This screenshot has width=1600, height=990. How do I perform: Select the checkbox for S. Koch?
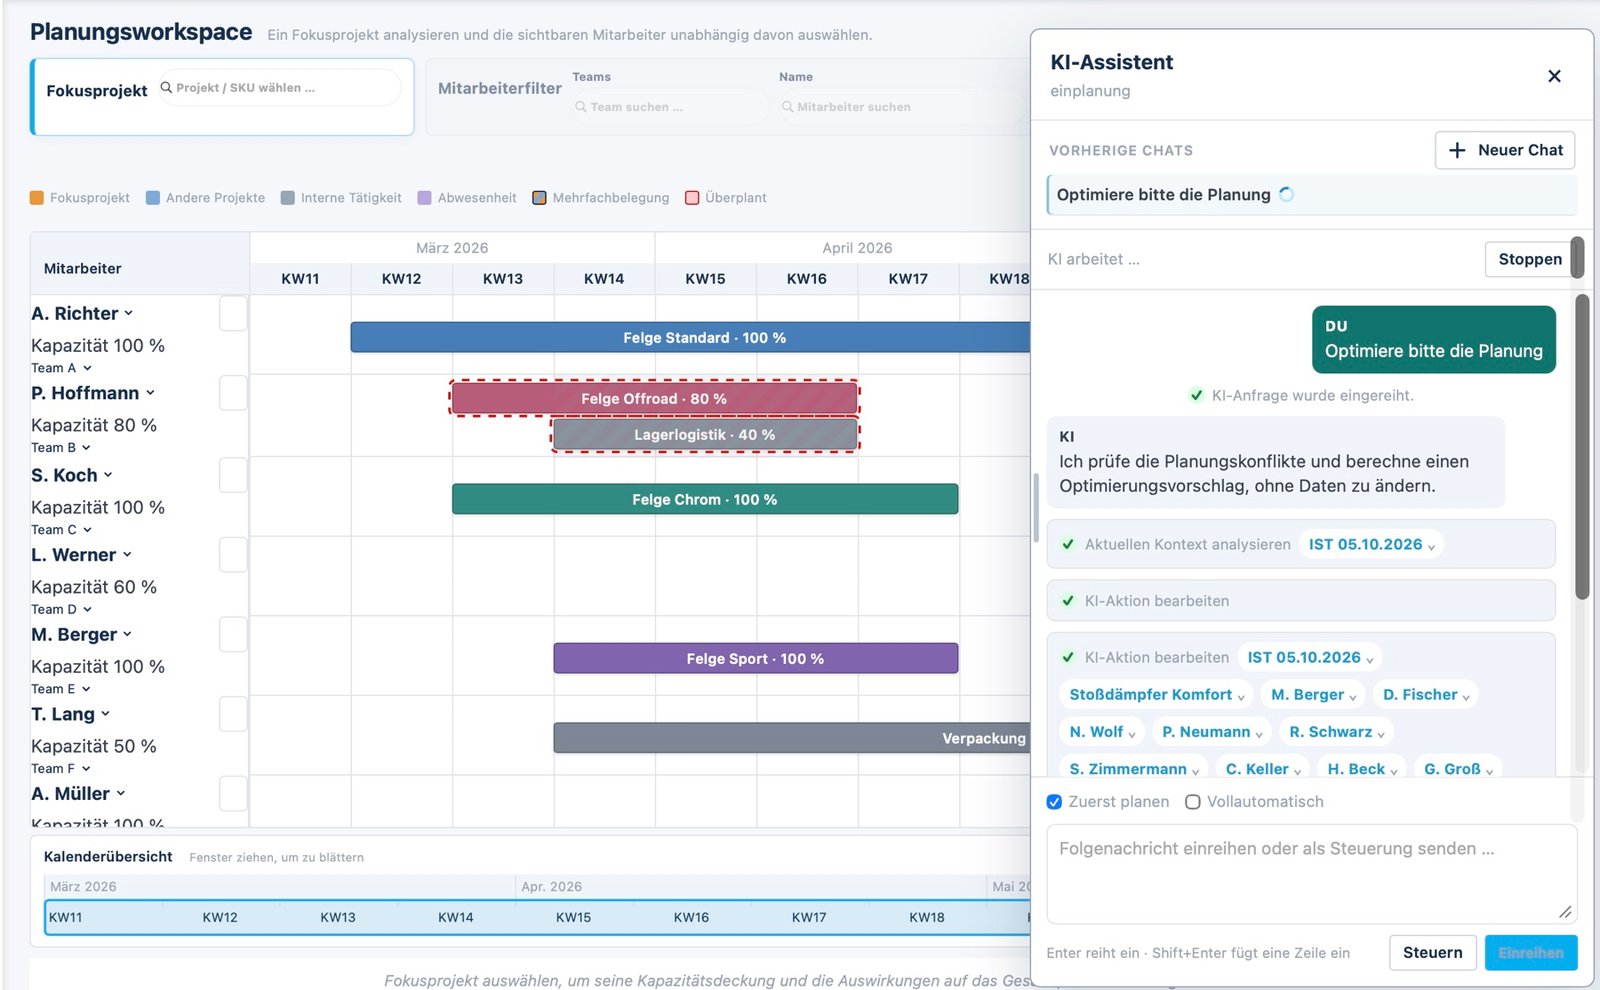tap(233, 475)
